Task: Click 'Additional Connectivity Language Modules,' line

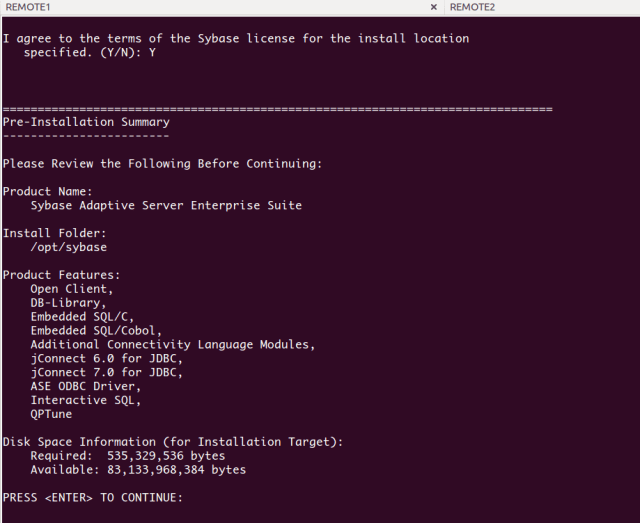Action: (173, 345)
